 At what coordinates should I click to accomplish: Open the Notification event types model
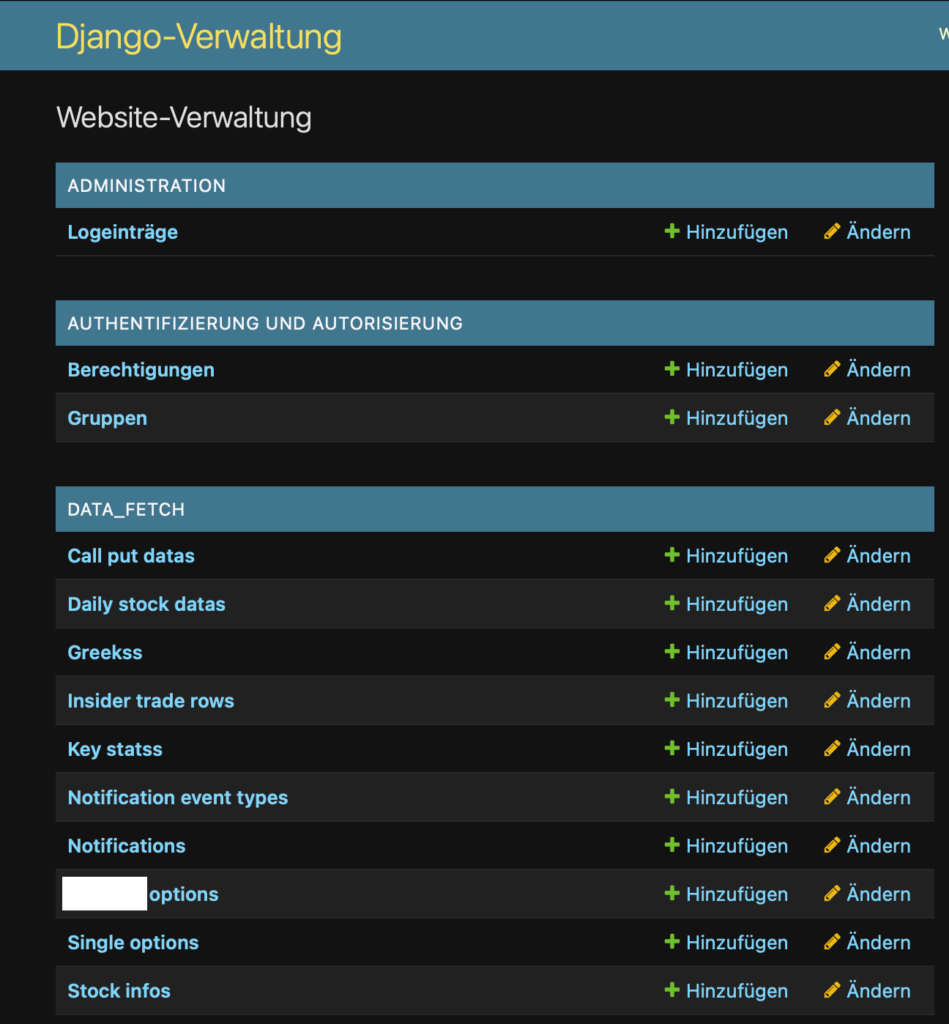(x=177, y=798)
